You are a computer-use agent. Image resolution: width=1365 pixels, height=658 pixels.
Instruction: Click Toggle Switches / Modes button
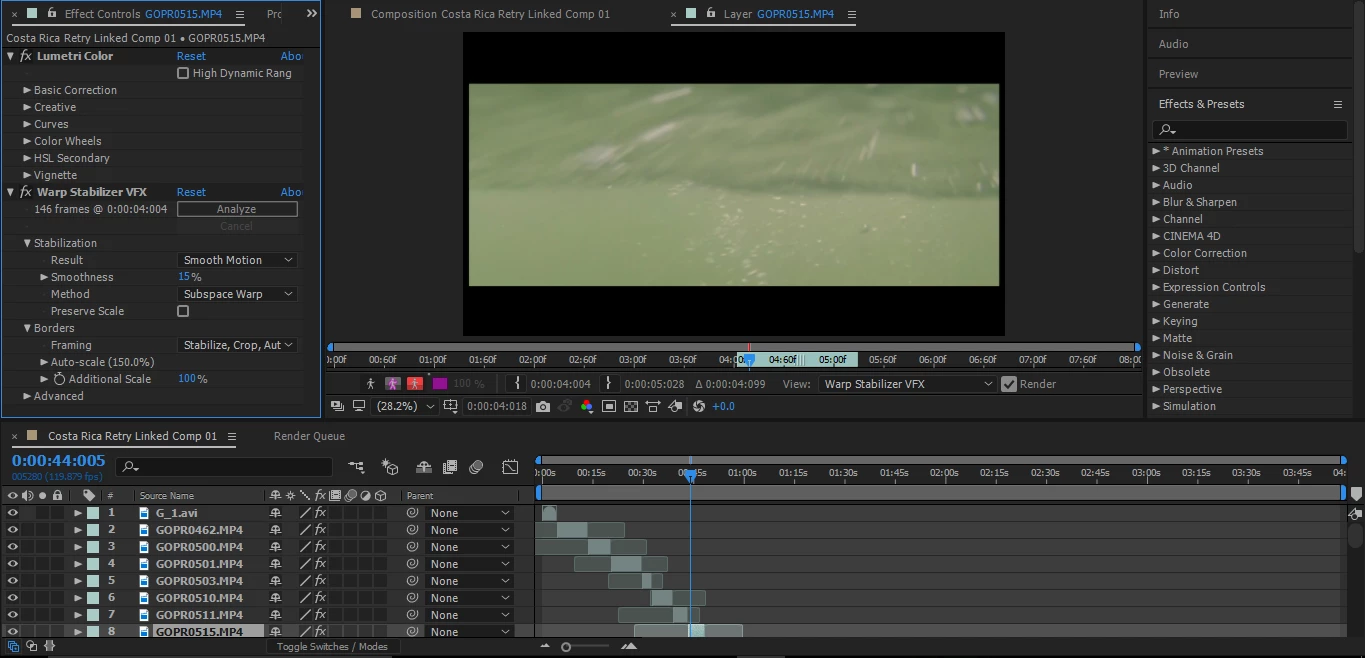tap(332, 646)
